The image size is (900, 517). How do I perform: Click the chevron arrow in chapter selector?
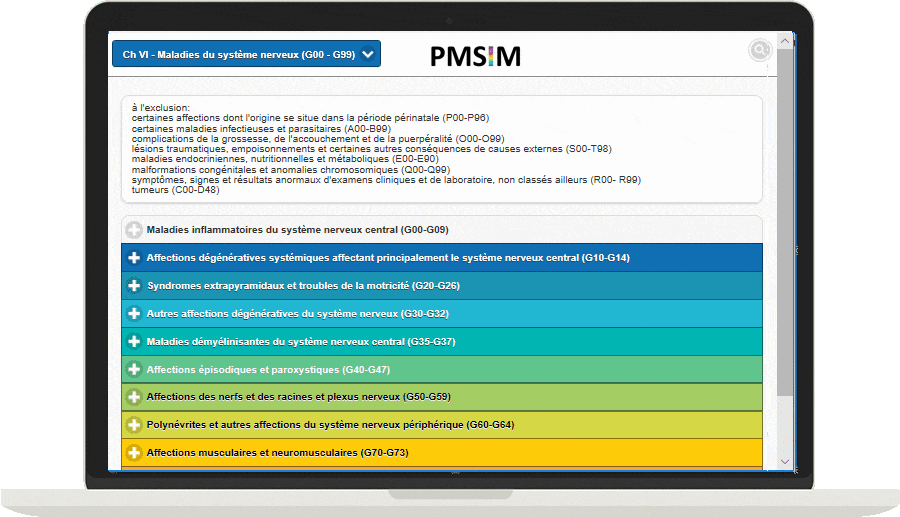click(x=368, y=55)
